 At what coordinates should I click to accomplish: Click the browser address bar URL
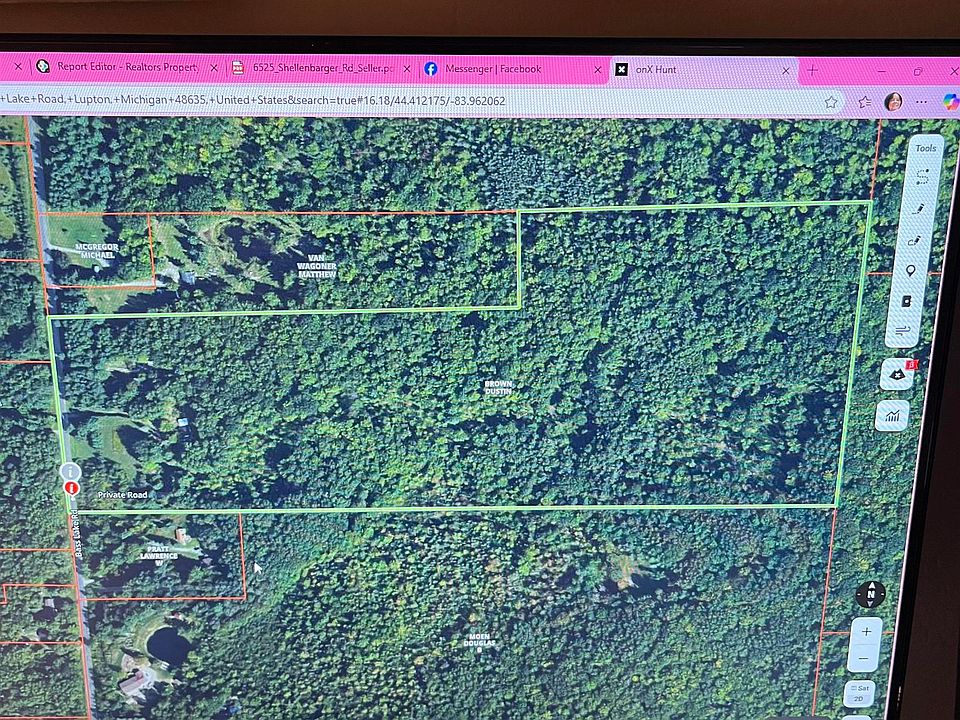click(300, 100)
